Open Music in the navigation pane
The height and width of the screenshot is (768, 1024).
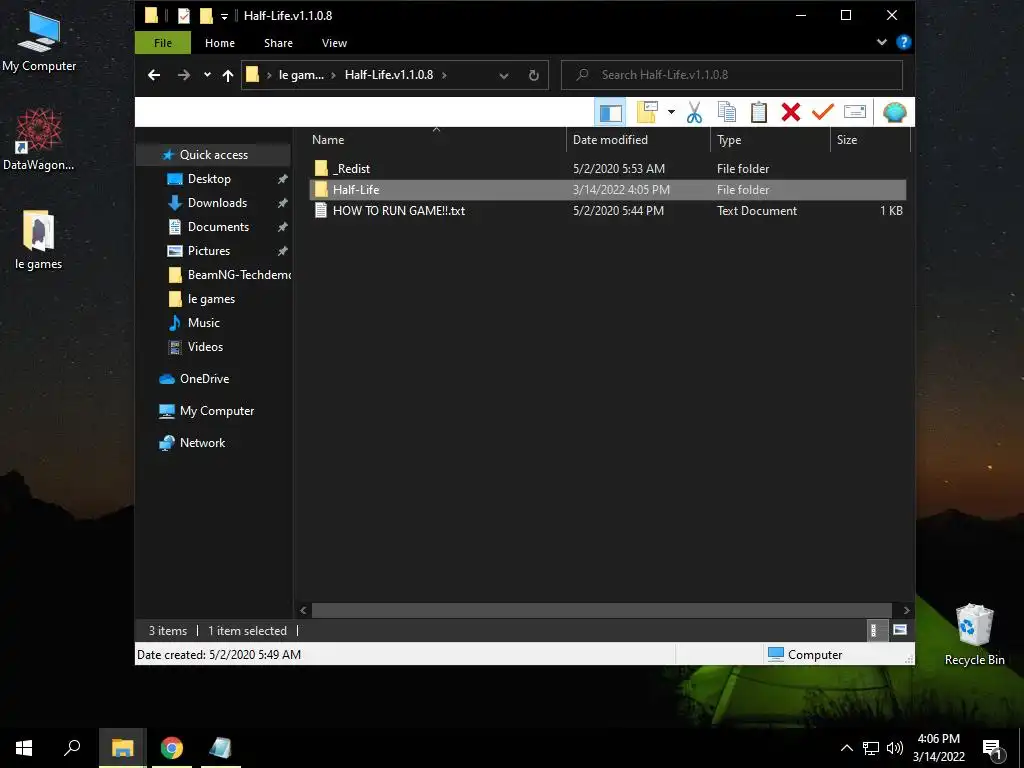(204, 323)
